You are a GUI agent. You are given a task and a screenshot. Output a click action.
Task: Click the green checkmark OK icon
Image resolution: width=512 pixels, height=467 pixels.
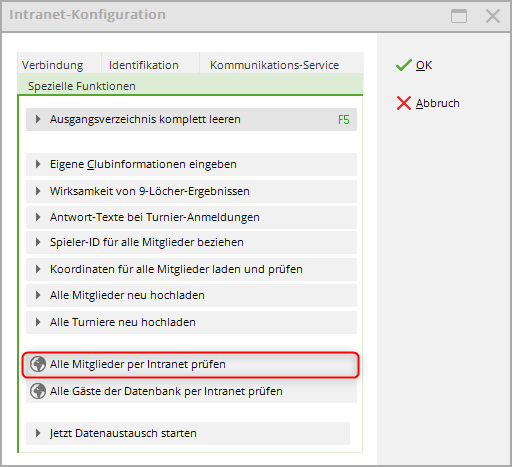tap(403, 65)
